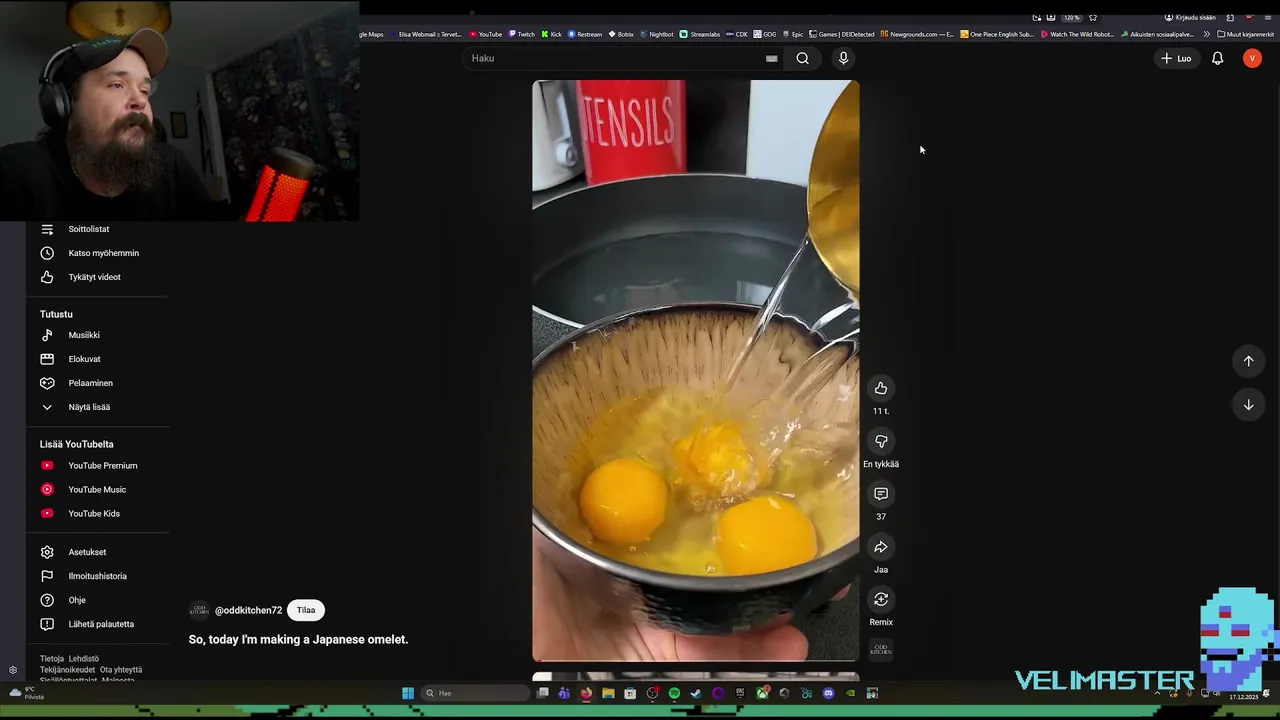
Task: Open taskbar weather widget
Action: tap(27, 693)
